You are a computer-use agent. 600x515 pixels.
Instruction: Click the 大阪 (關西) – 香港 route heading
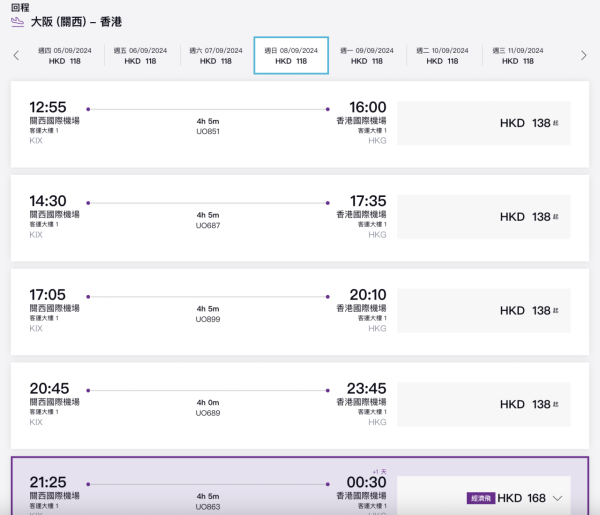[76, 22]
